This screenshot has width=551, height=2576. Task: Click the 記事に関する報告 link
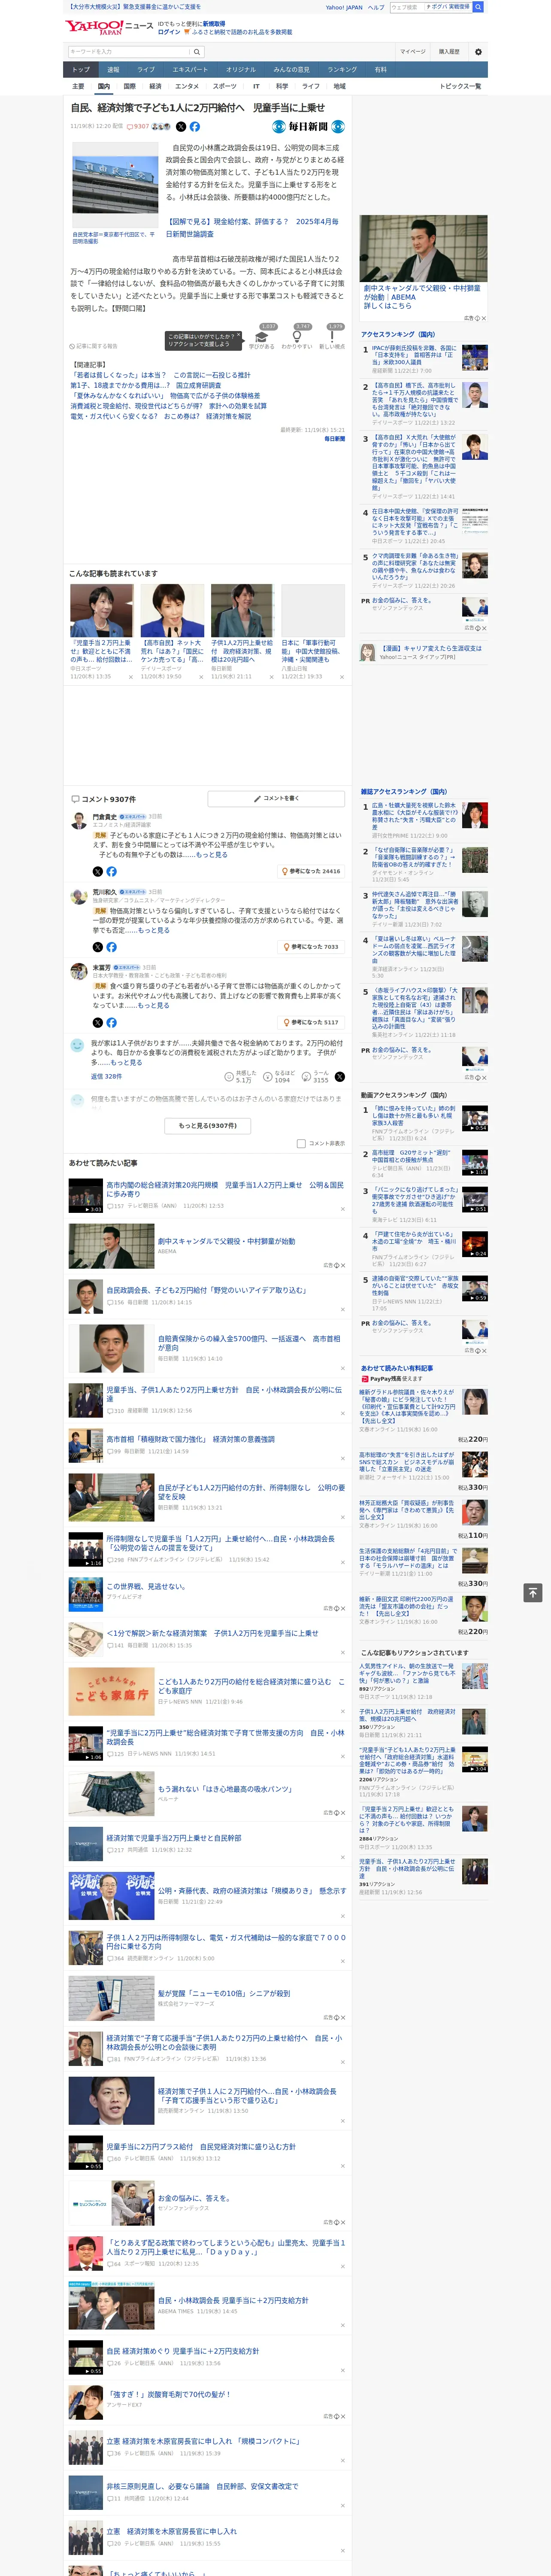pos(94,346)
